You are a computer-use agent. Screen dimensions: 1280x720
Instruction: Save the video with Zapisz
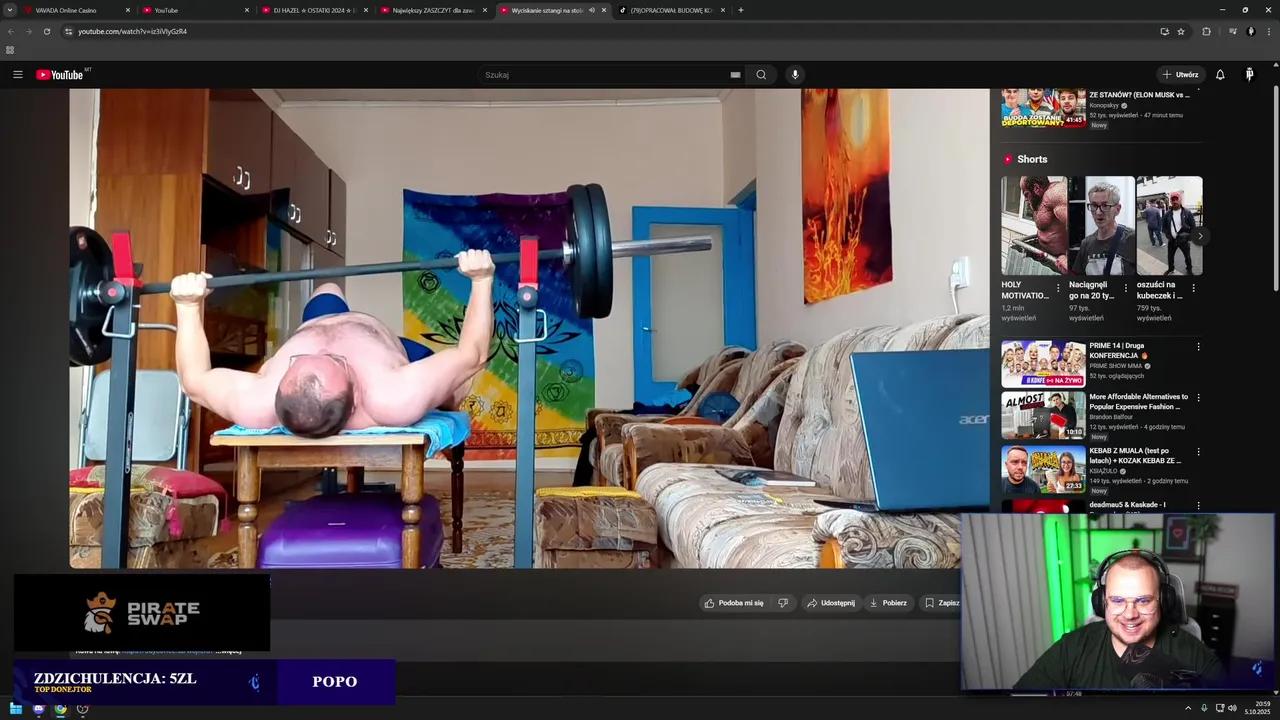click(x=942, y=603)
